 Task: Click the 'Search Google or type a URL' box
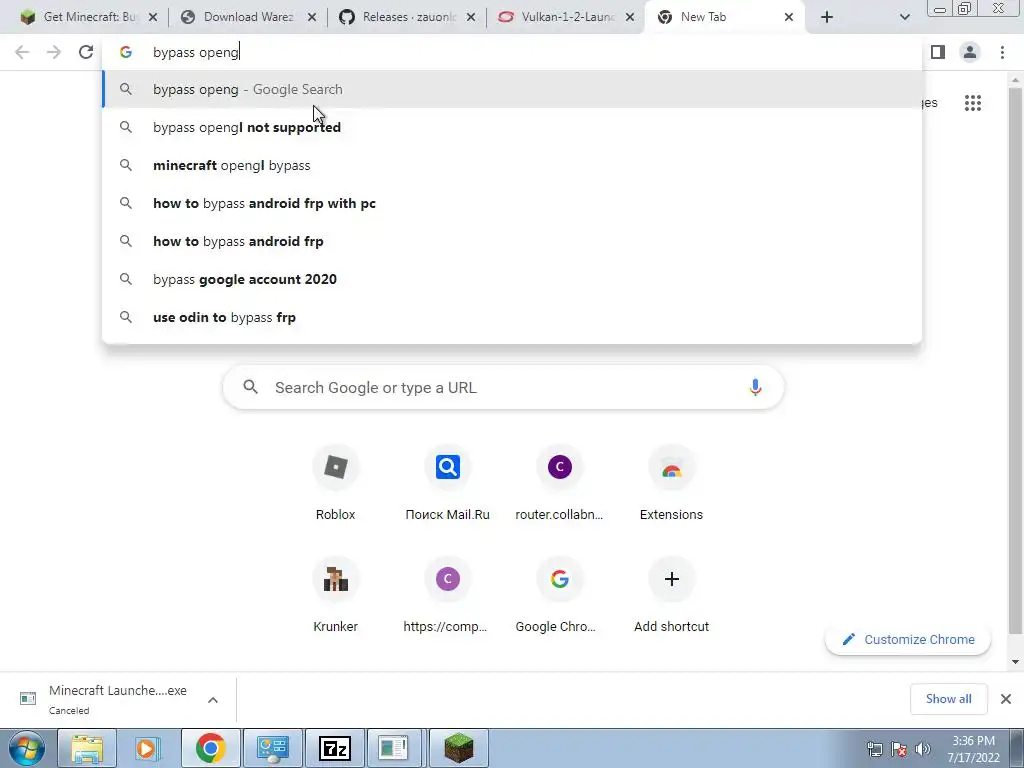pos(504,387)
